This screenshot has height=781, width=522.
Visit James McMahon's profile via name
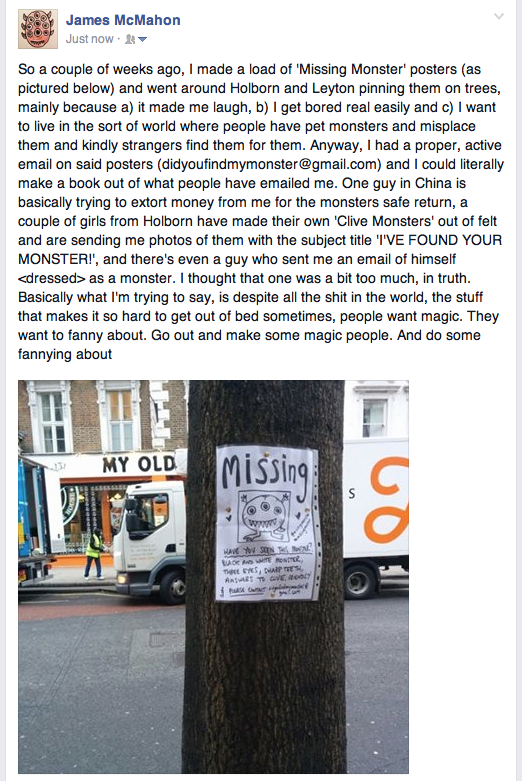point(123,20)
